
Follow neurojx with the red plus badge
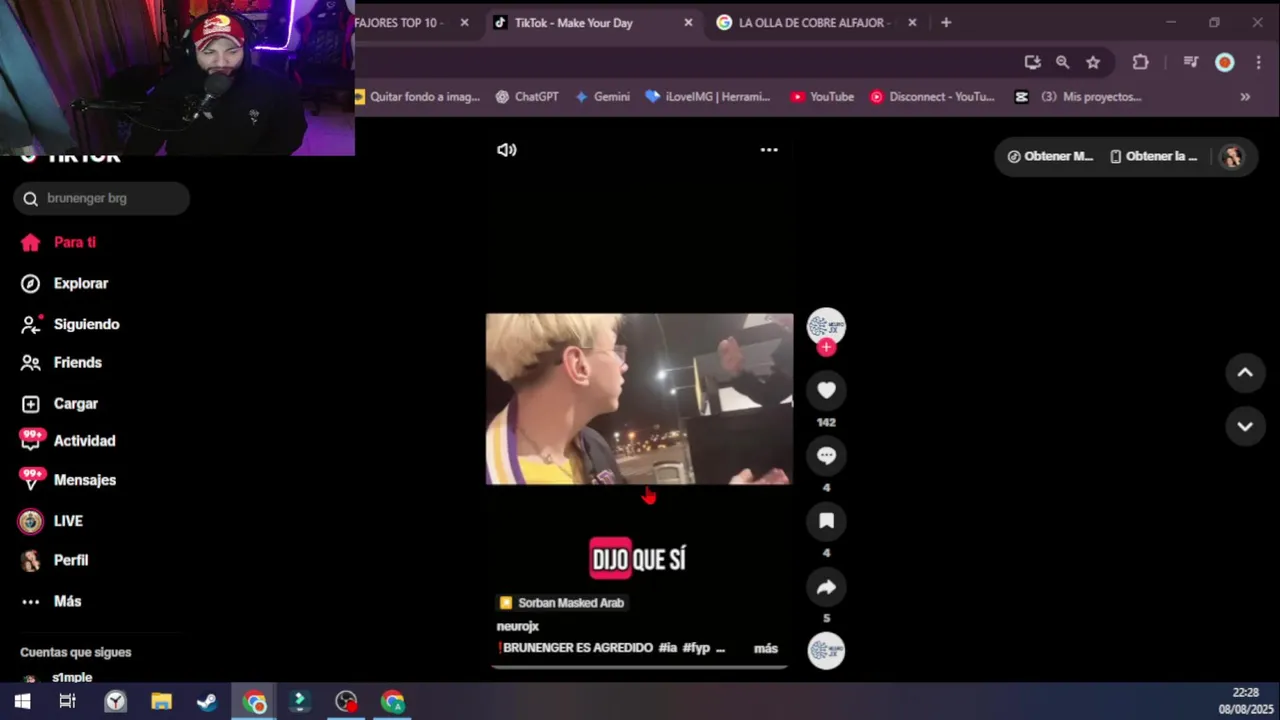[x=826, y=347]
